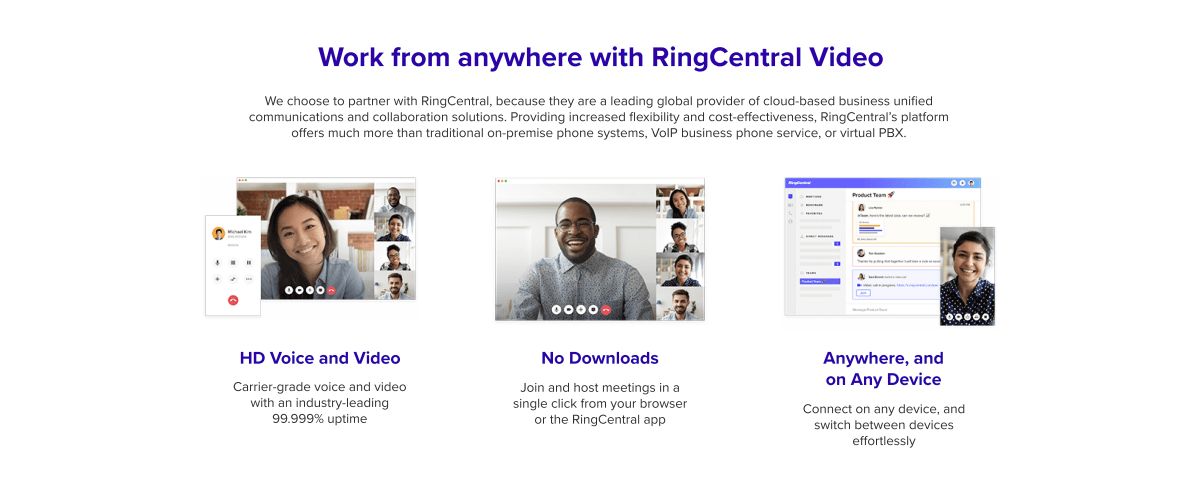
Task: Open profile avatar in RingCentral app header
Action: [971, 183]
